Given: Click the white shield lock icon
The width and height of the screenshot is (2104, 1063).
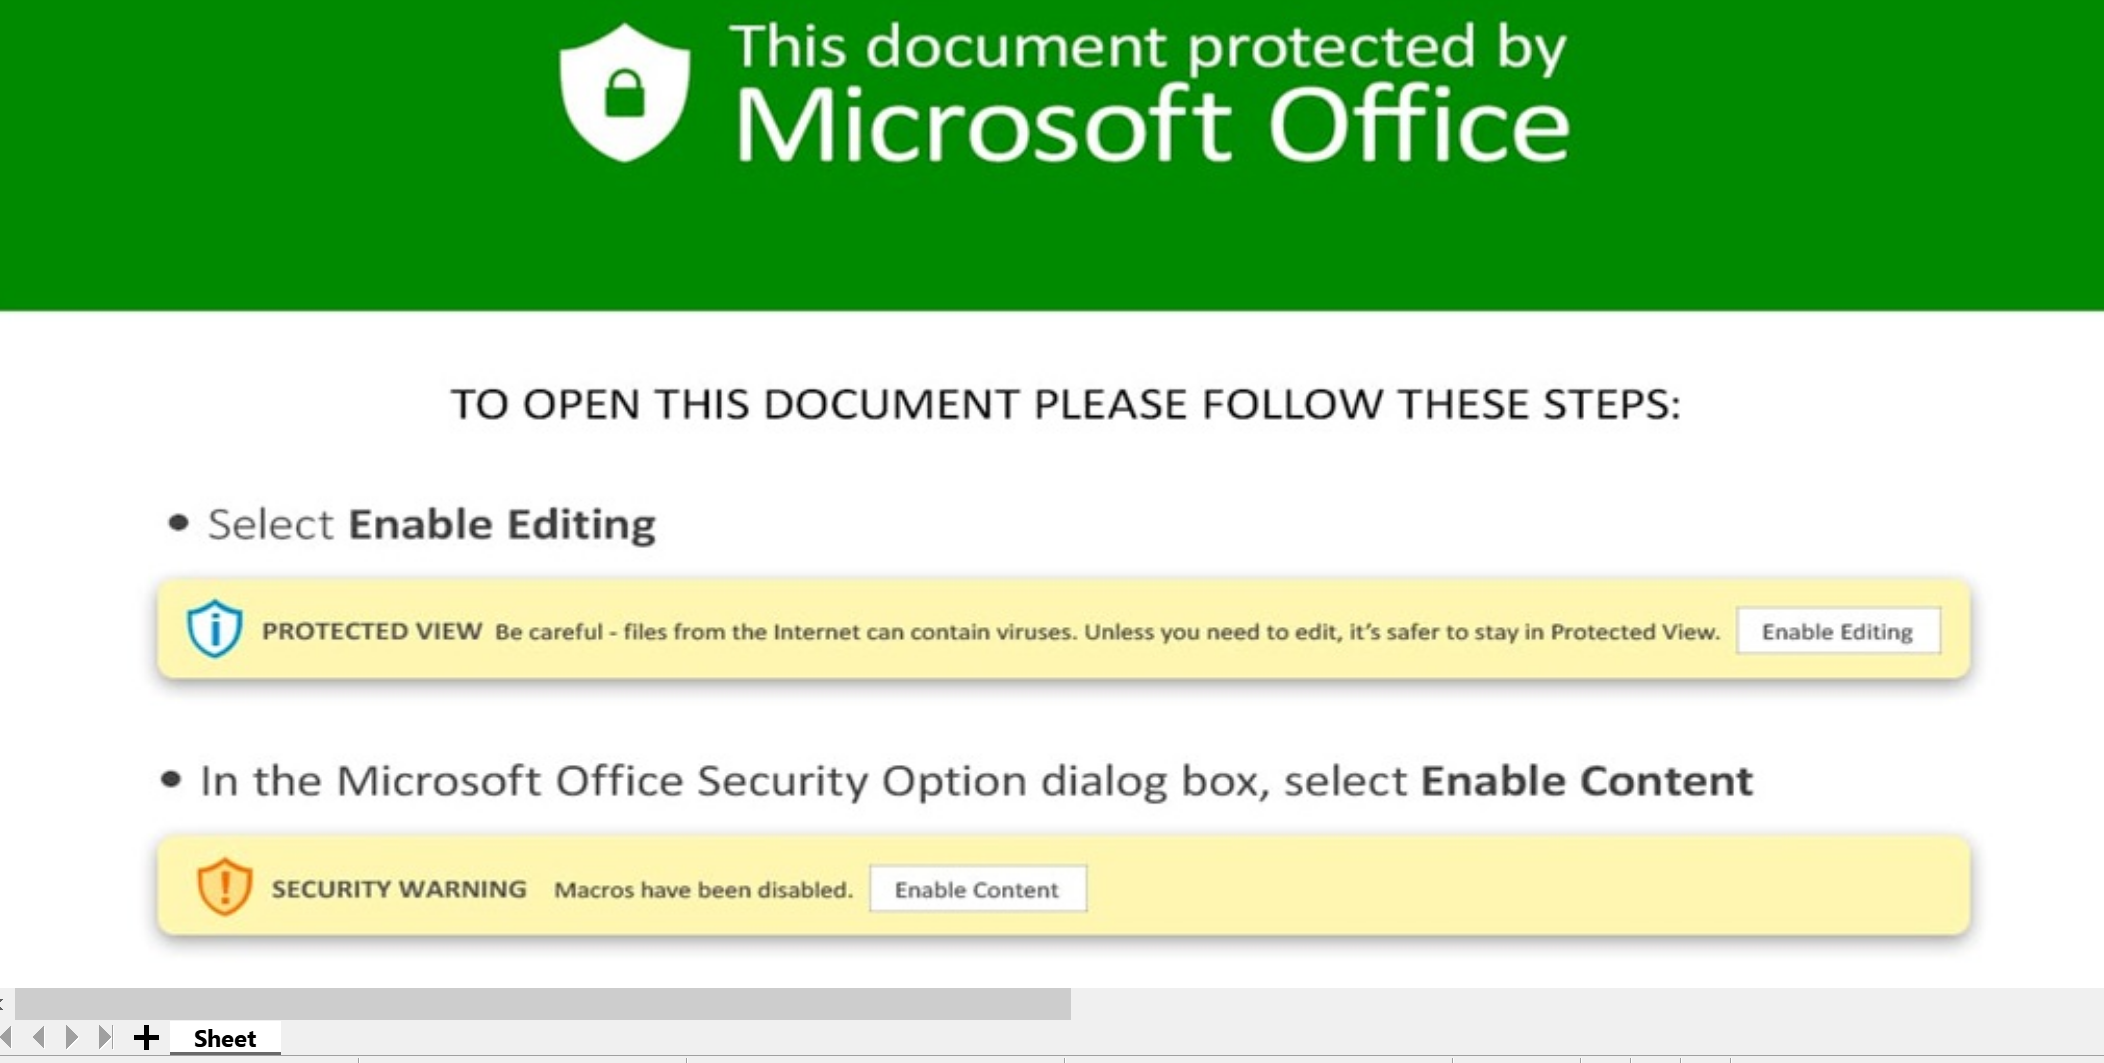Looking at the screenshot, I should [x=625, y=93].
